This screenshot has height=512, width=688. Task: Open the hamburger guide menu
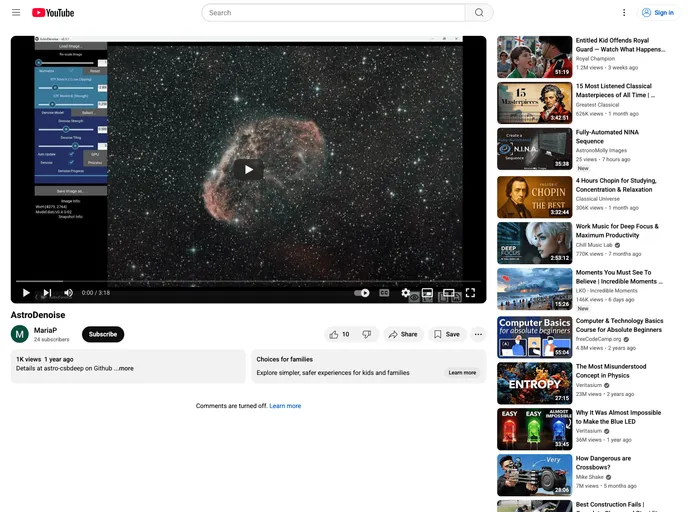pyautogui.click(x=16, y=12)
